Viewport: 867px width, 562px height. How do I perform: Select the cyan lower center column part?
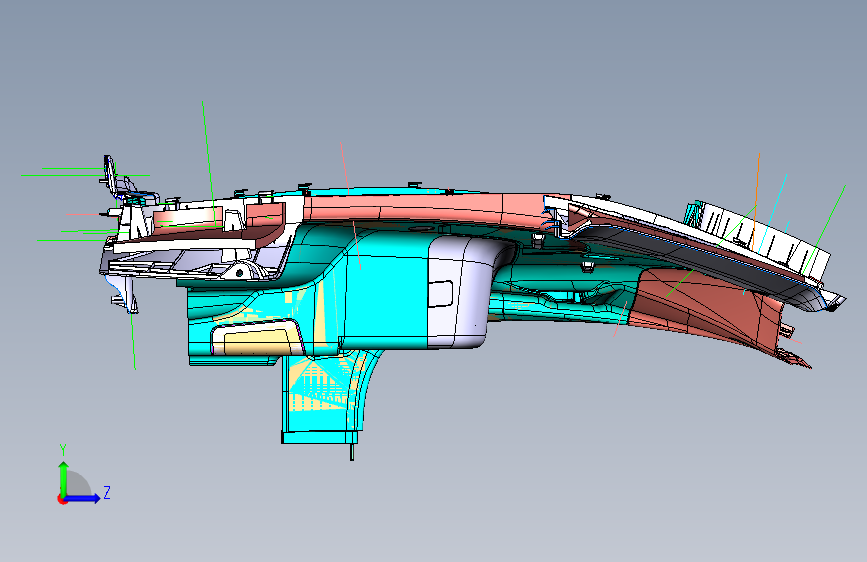323,396
